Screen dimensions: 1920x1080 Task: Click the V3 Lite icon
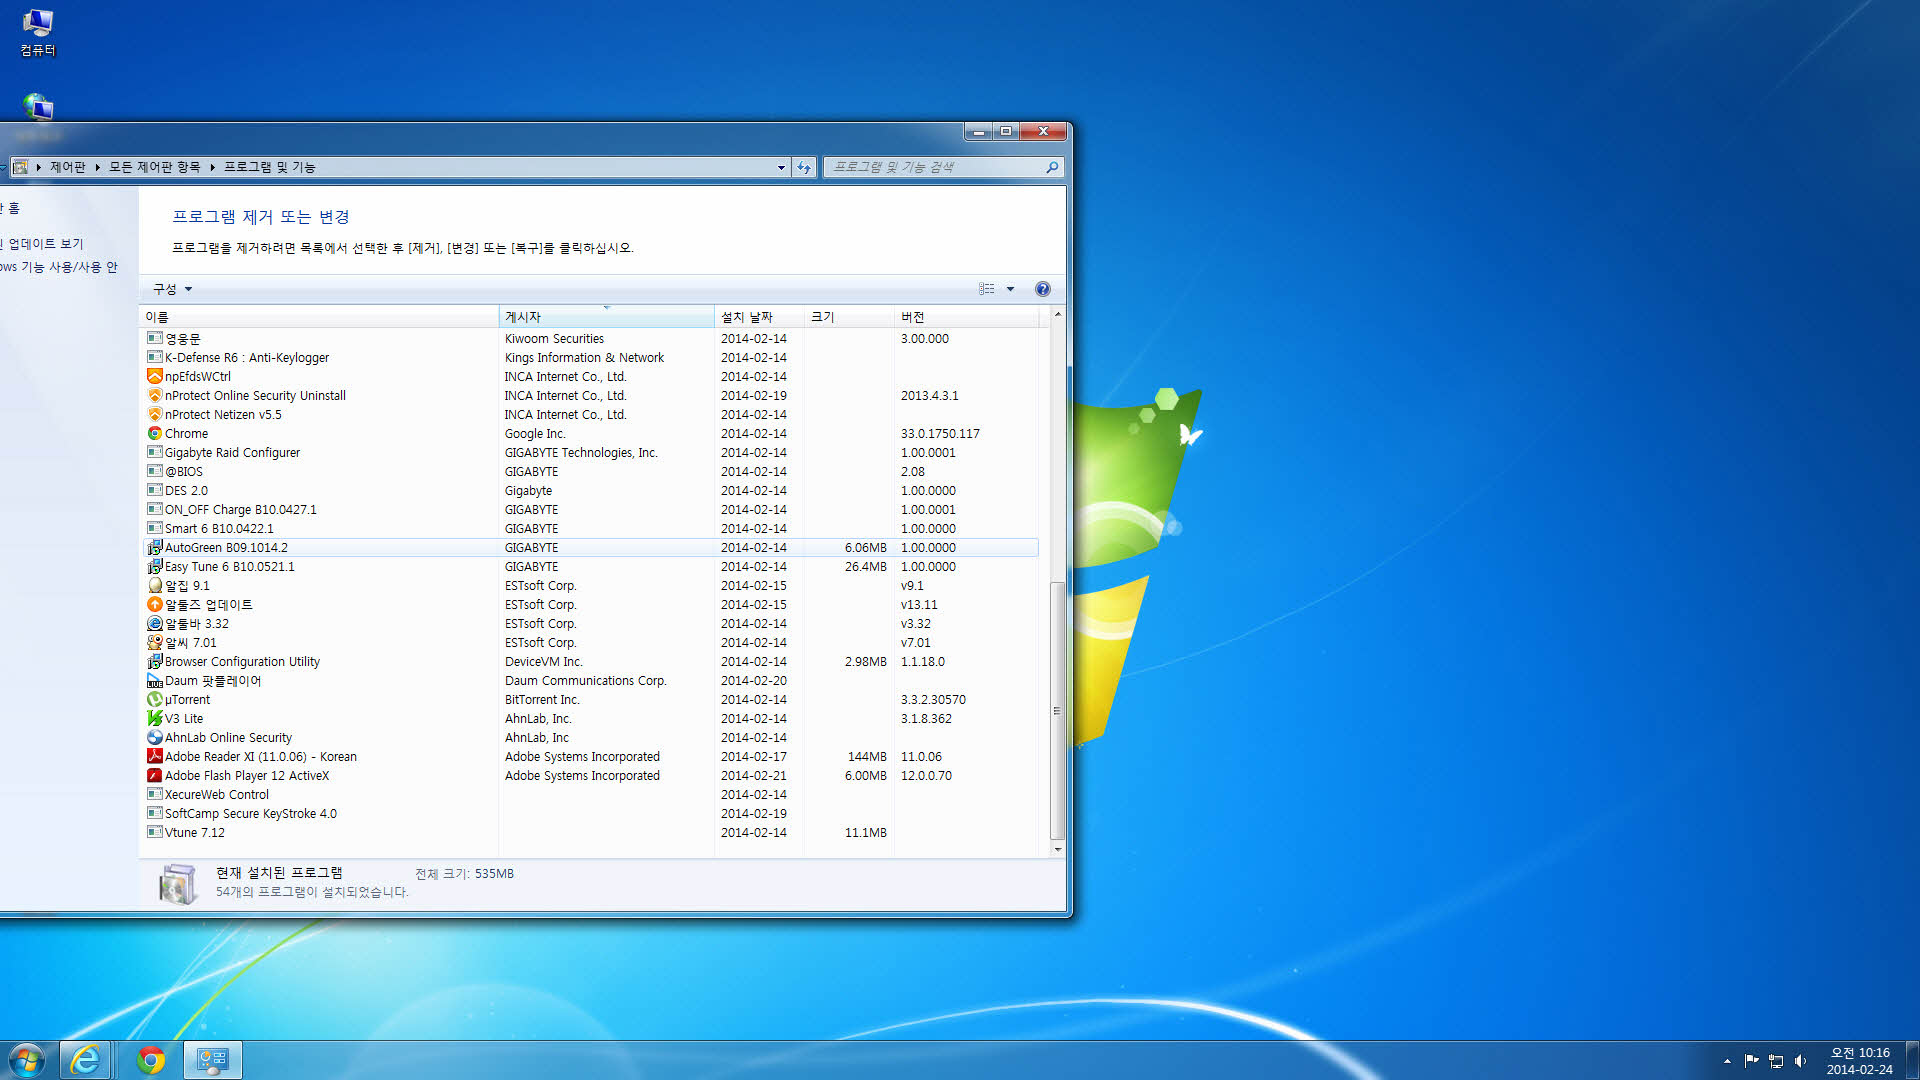(155, 718)
